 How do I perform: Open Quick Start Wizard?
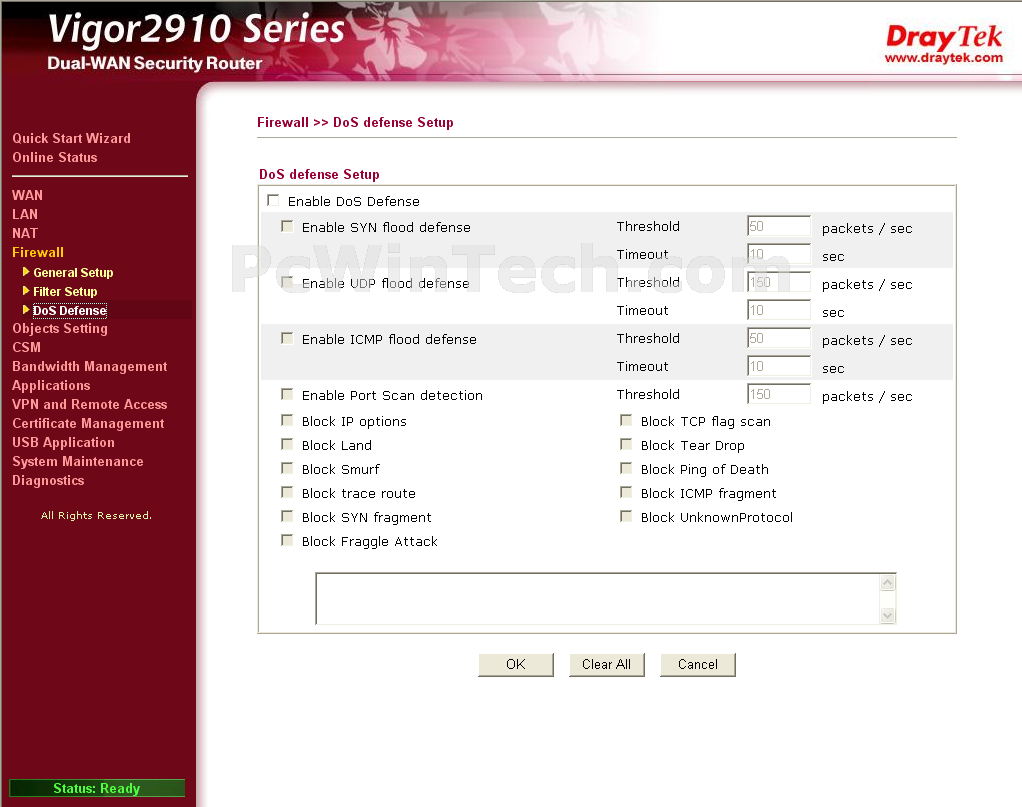[x=71, y=138]
